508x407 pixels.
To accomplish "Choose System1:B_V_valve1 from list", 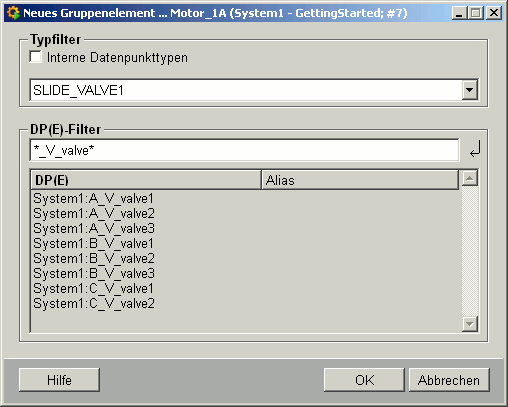I will (x=93, y=243).
